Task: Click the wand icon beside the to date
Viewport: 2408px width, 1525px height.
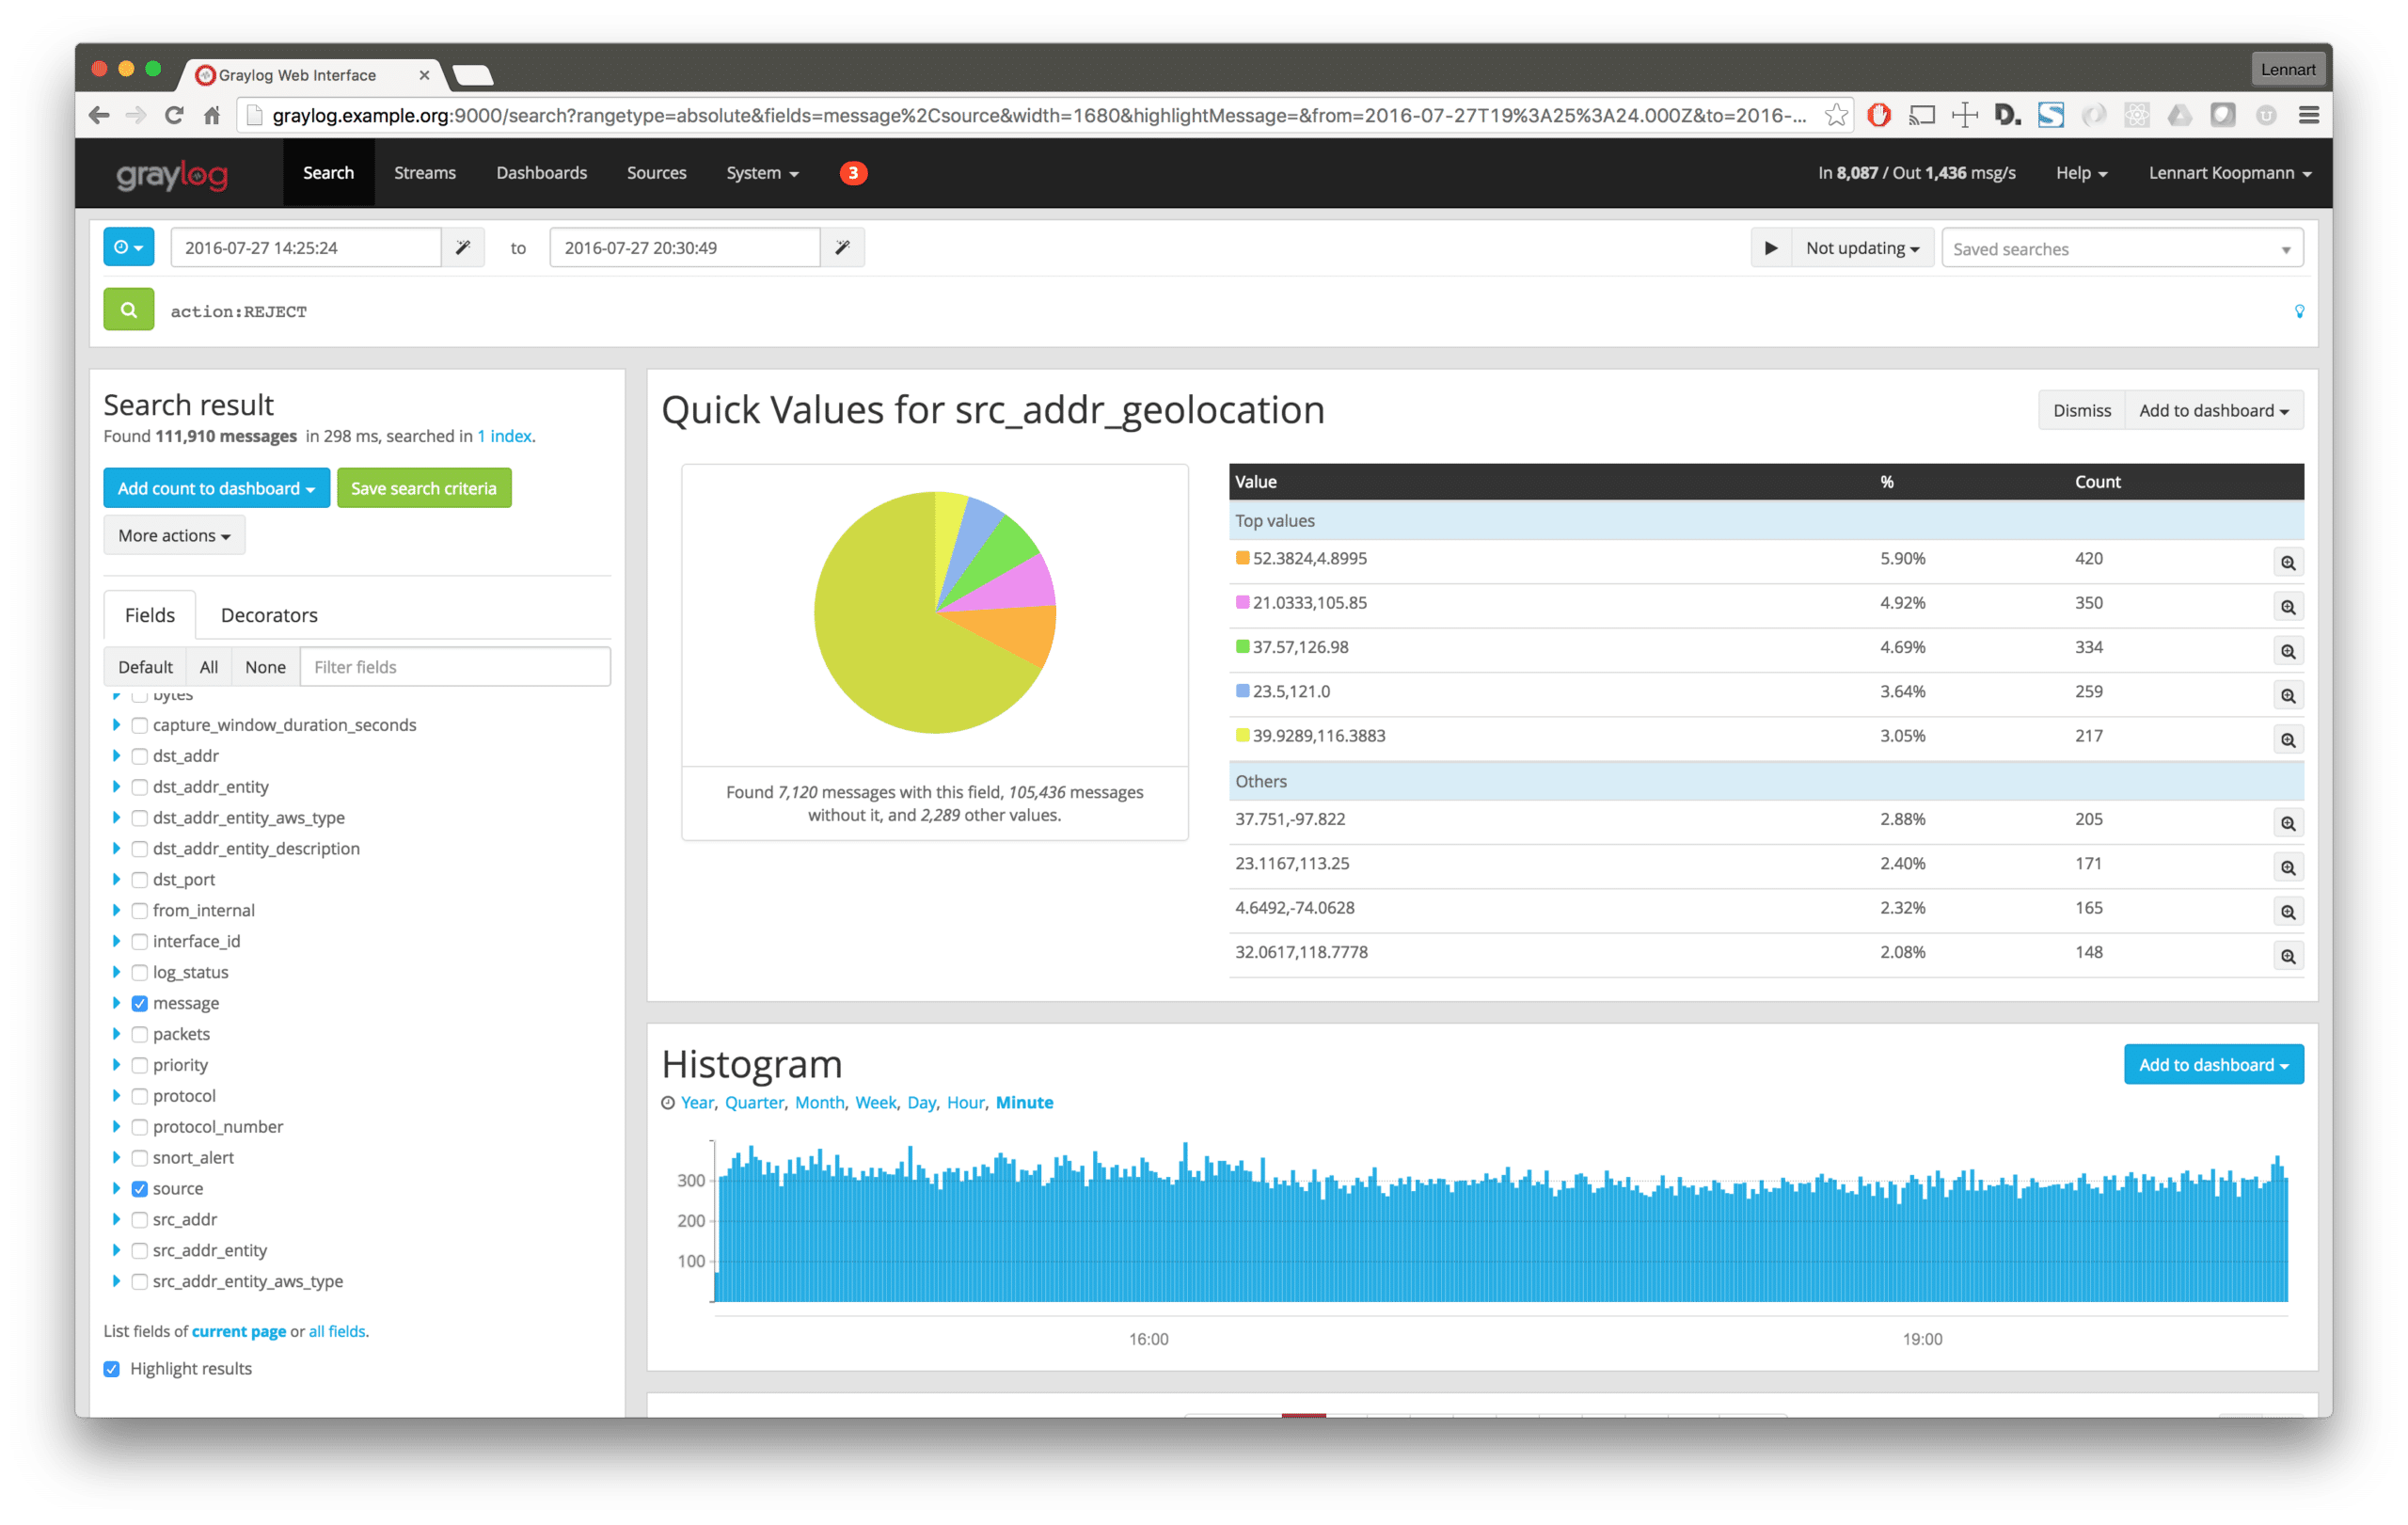Action: click(x=843, y=247)
